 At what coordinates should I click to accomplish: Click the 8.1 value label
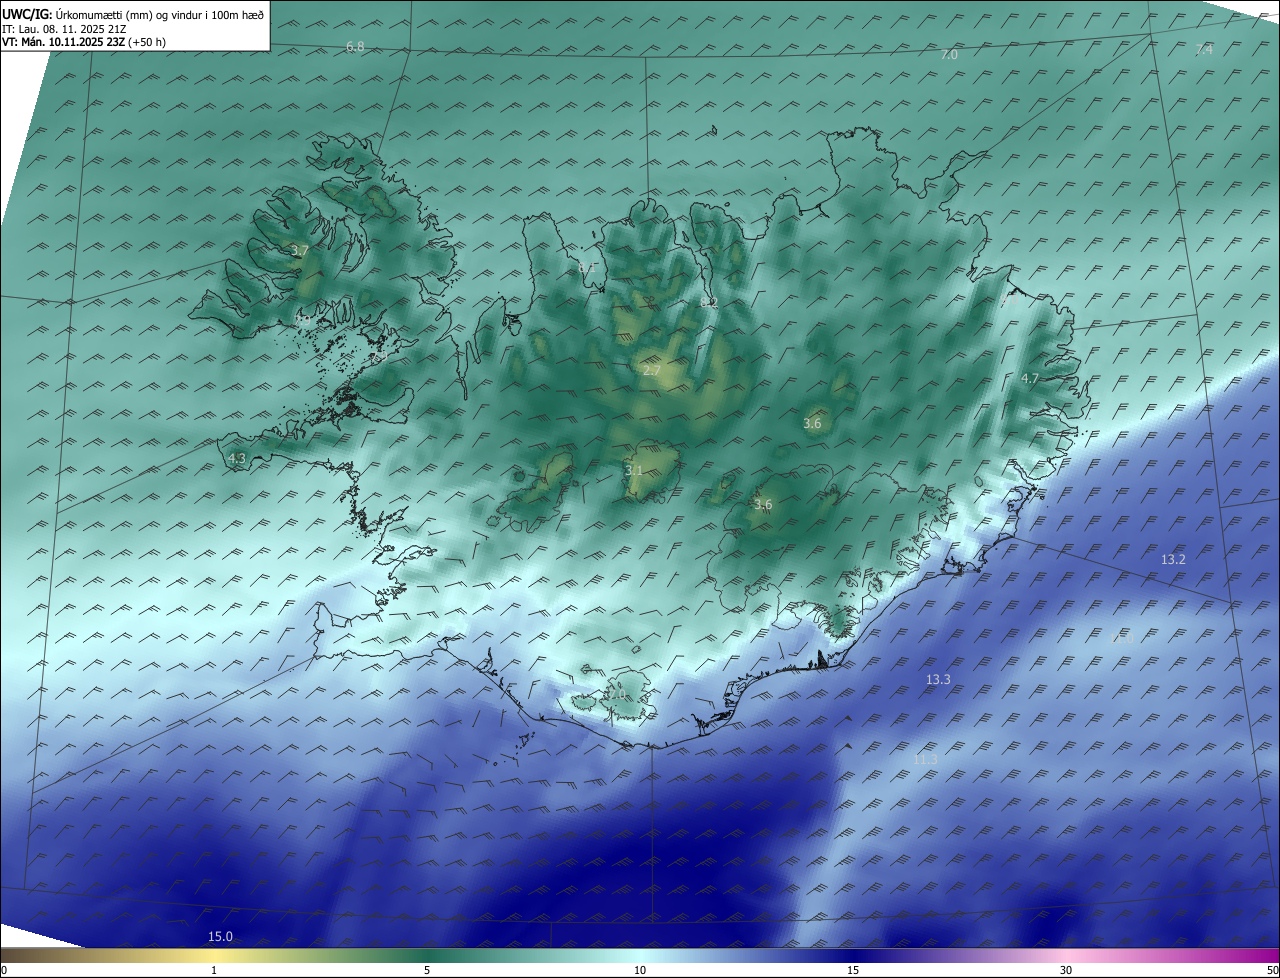[x=587, y=267]
